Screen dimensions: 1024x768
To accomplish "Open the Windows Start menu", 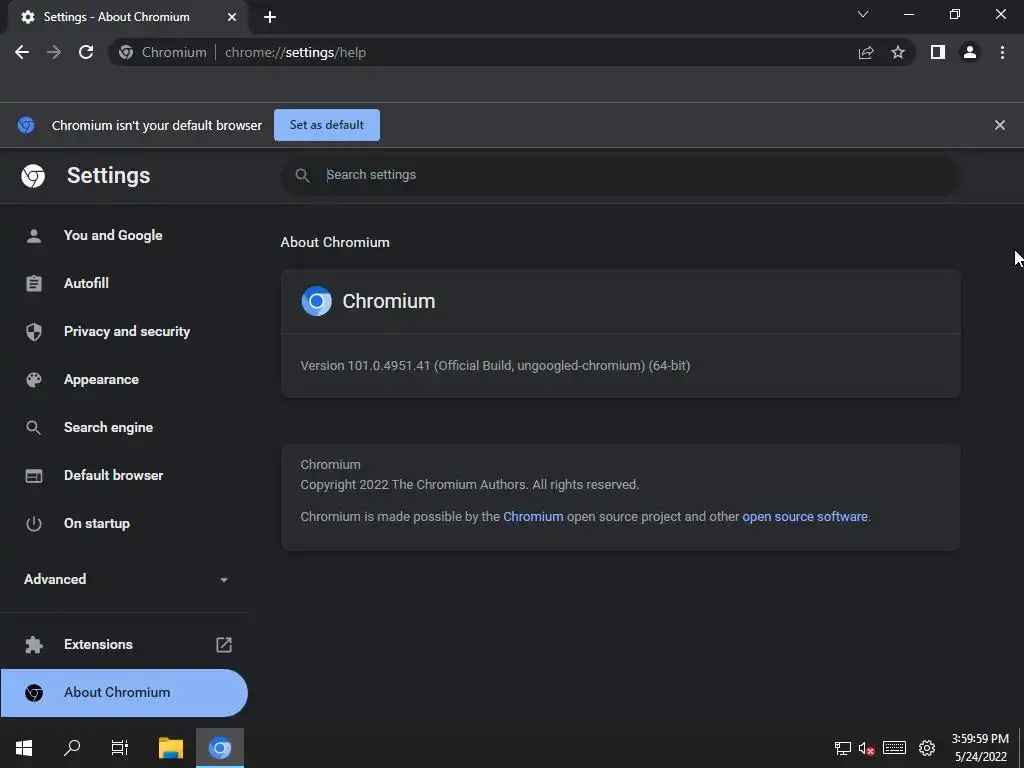I will click(x=24, y=748).
